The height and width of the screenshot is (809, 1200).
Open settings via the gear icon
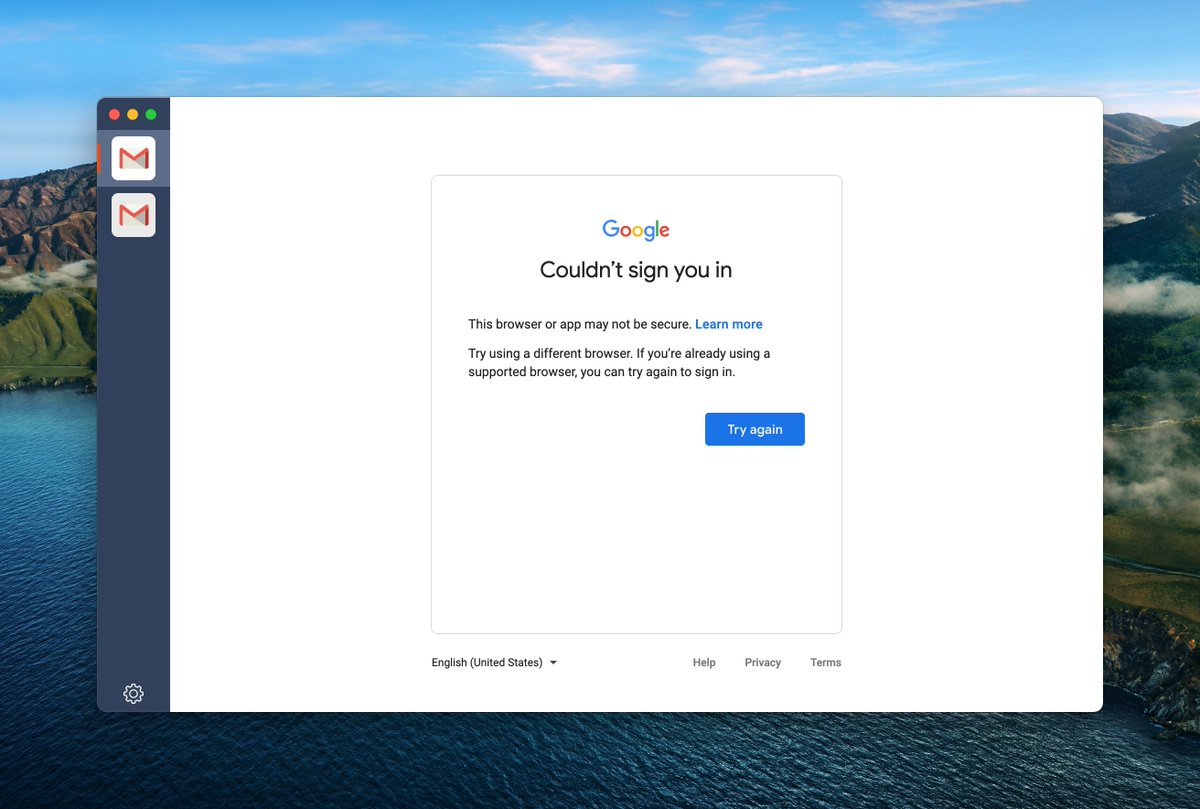pos(133,693)
